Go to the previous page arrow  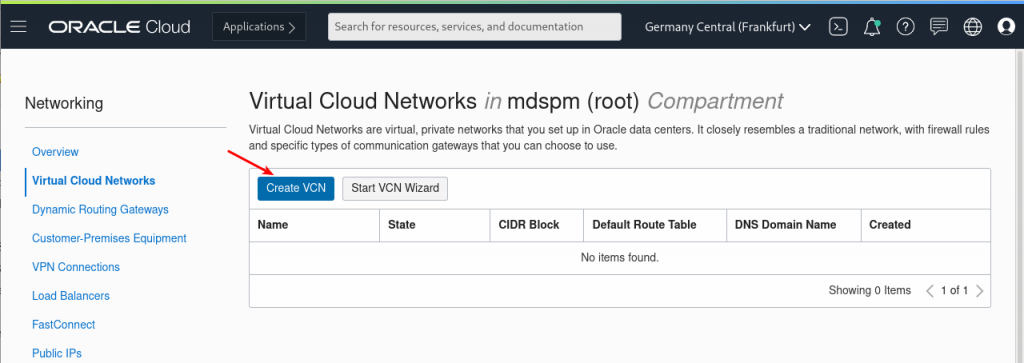click(930, 291)
